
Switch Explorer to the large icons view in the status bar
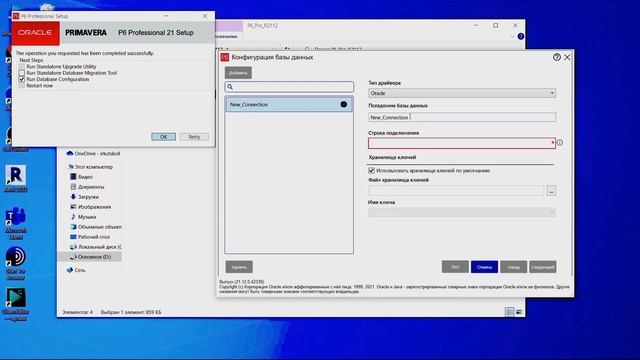tap(519, 312)
